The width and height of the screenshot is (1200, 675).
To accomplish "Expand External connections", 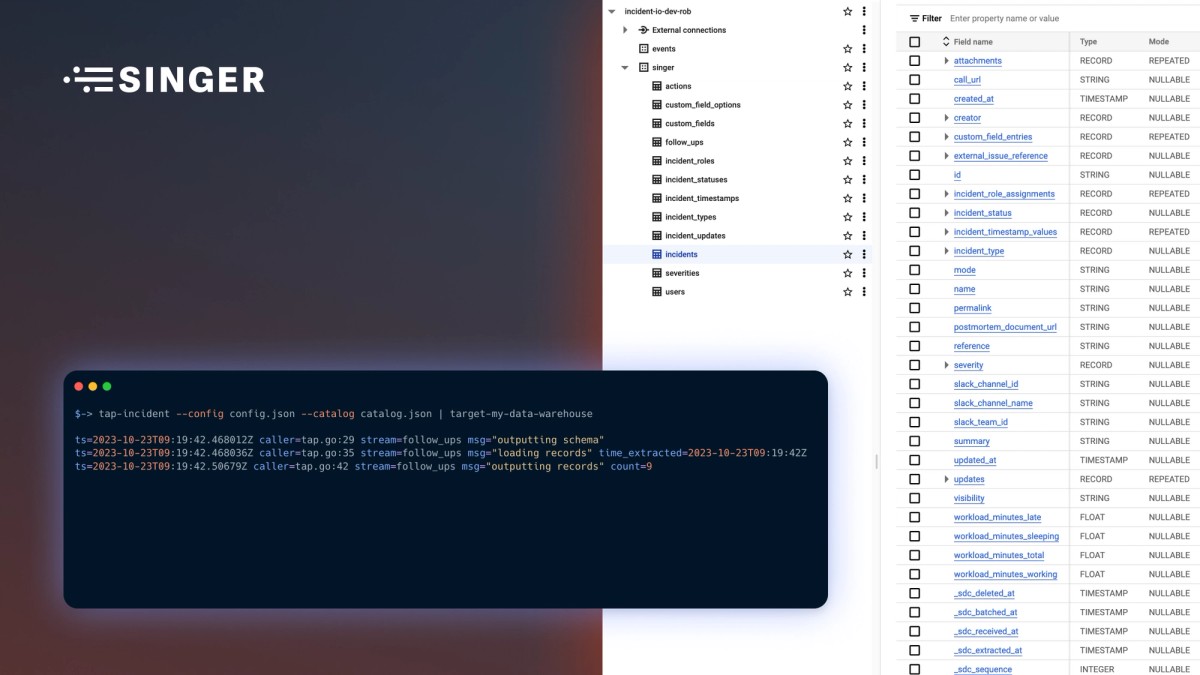I will pos(625,29).
